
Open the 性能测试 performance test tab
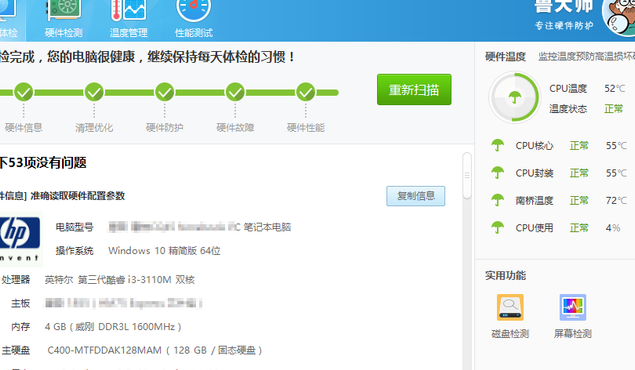194,20
